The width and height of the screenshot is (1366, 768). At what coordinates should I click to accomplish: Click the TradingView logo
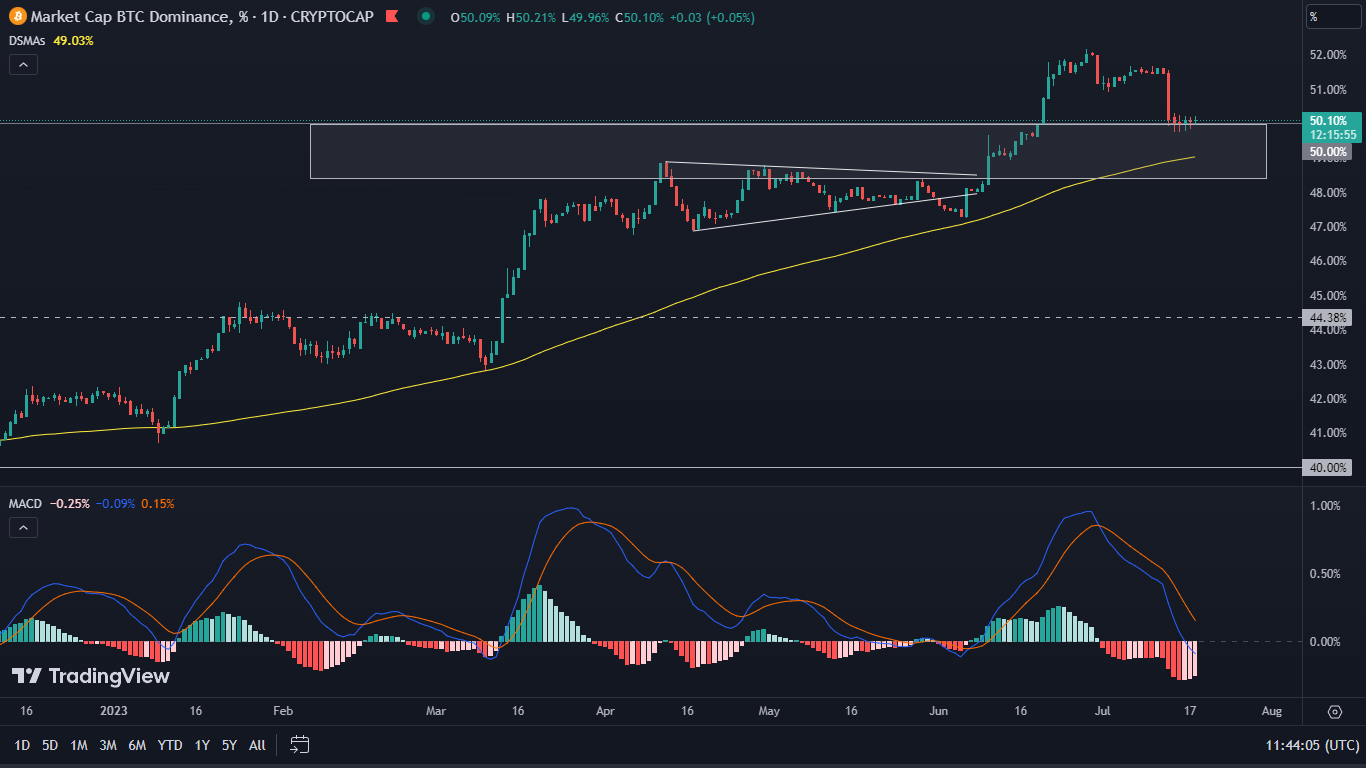click(x=91, y=676)
